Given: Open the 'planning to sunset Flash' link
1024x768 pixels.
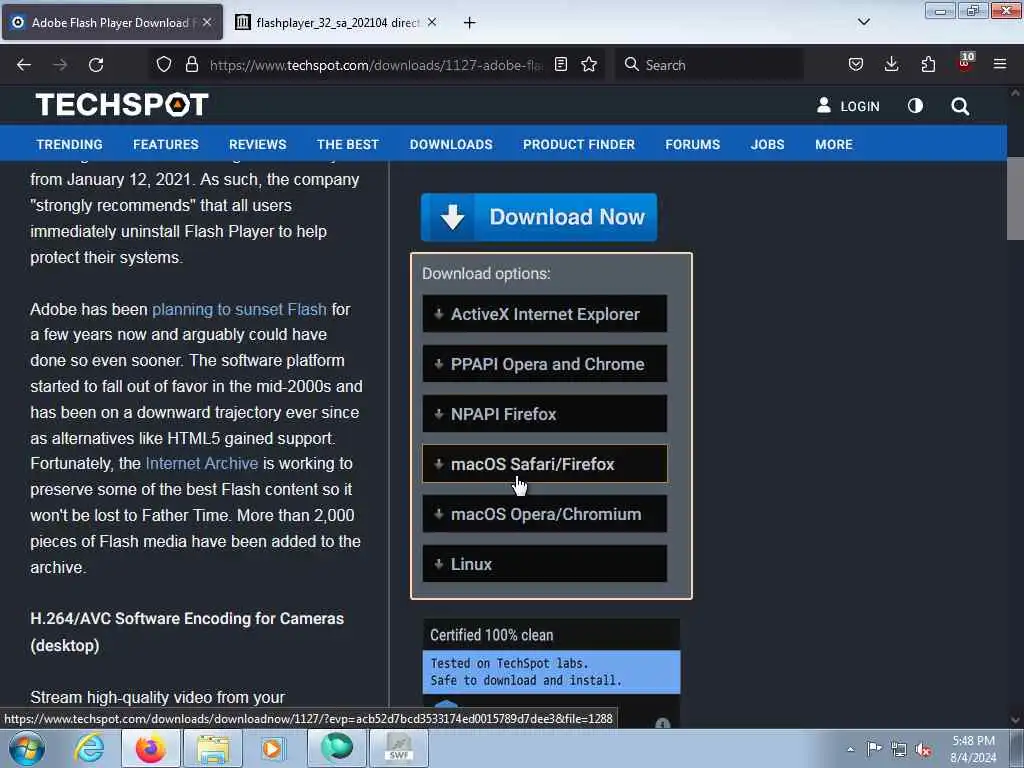Looking at the screenshot, I should click(239, 309).
